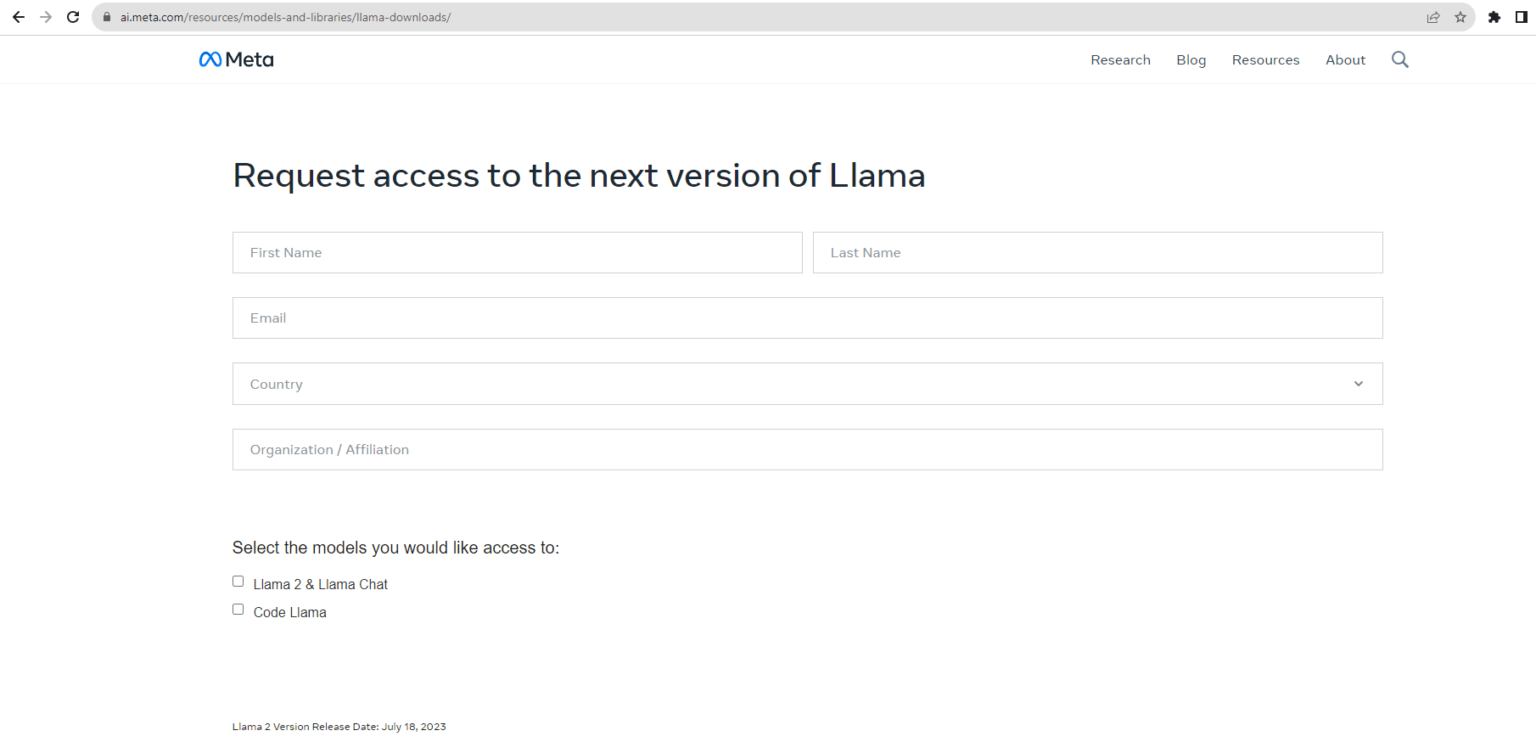This screenshot has width=1536, height=742.
Task: Click the bookmark star icon
Action: coord(1460,17)
